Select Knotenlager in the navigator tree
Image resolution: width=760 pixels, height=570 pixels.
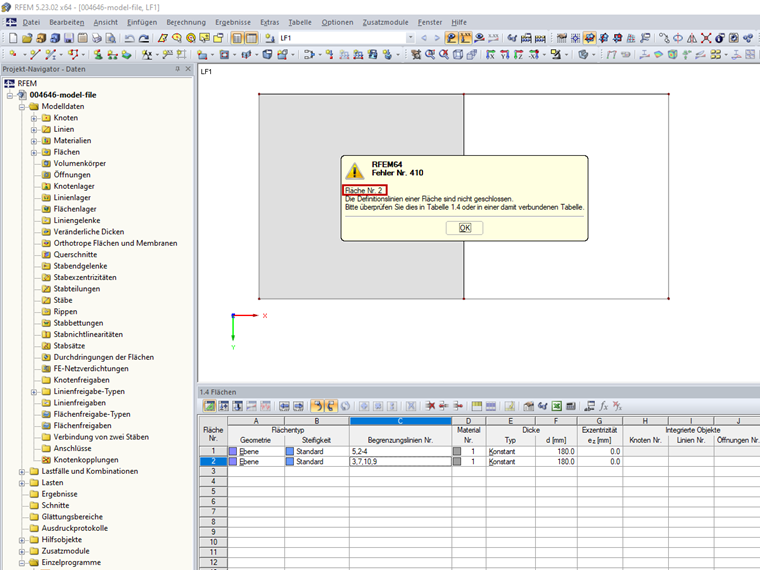[74, 186]
